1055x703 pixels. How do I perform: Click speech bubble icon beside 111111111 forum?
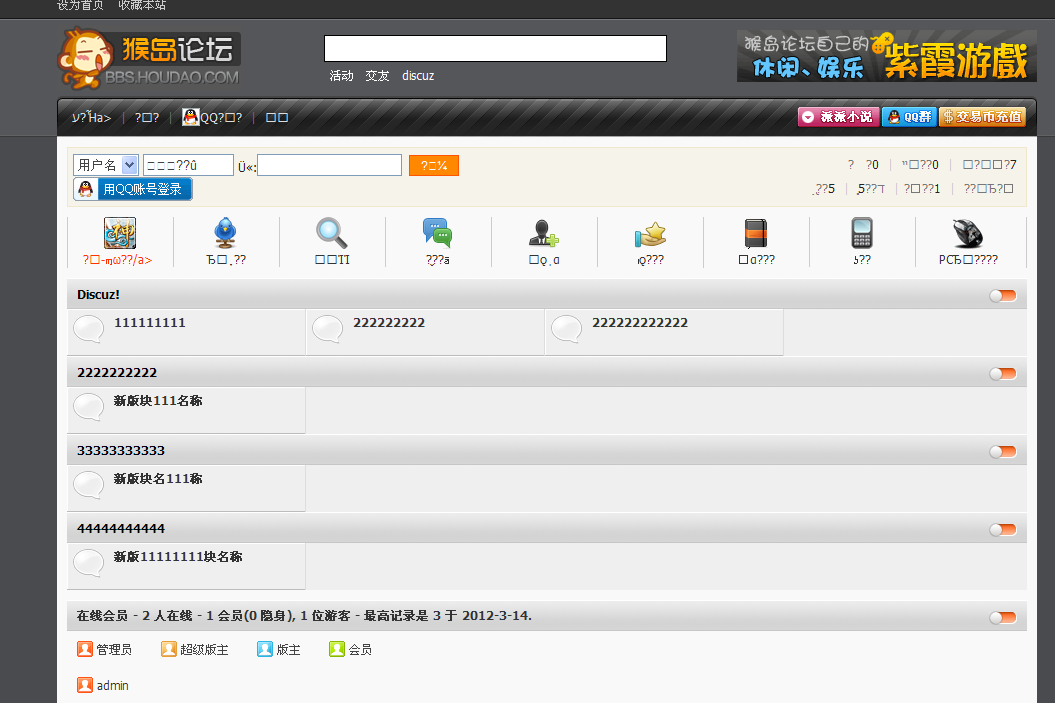tap(88, 330)
